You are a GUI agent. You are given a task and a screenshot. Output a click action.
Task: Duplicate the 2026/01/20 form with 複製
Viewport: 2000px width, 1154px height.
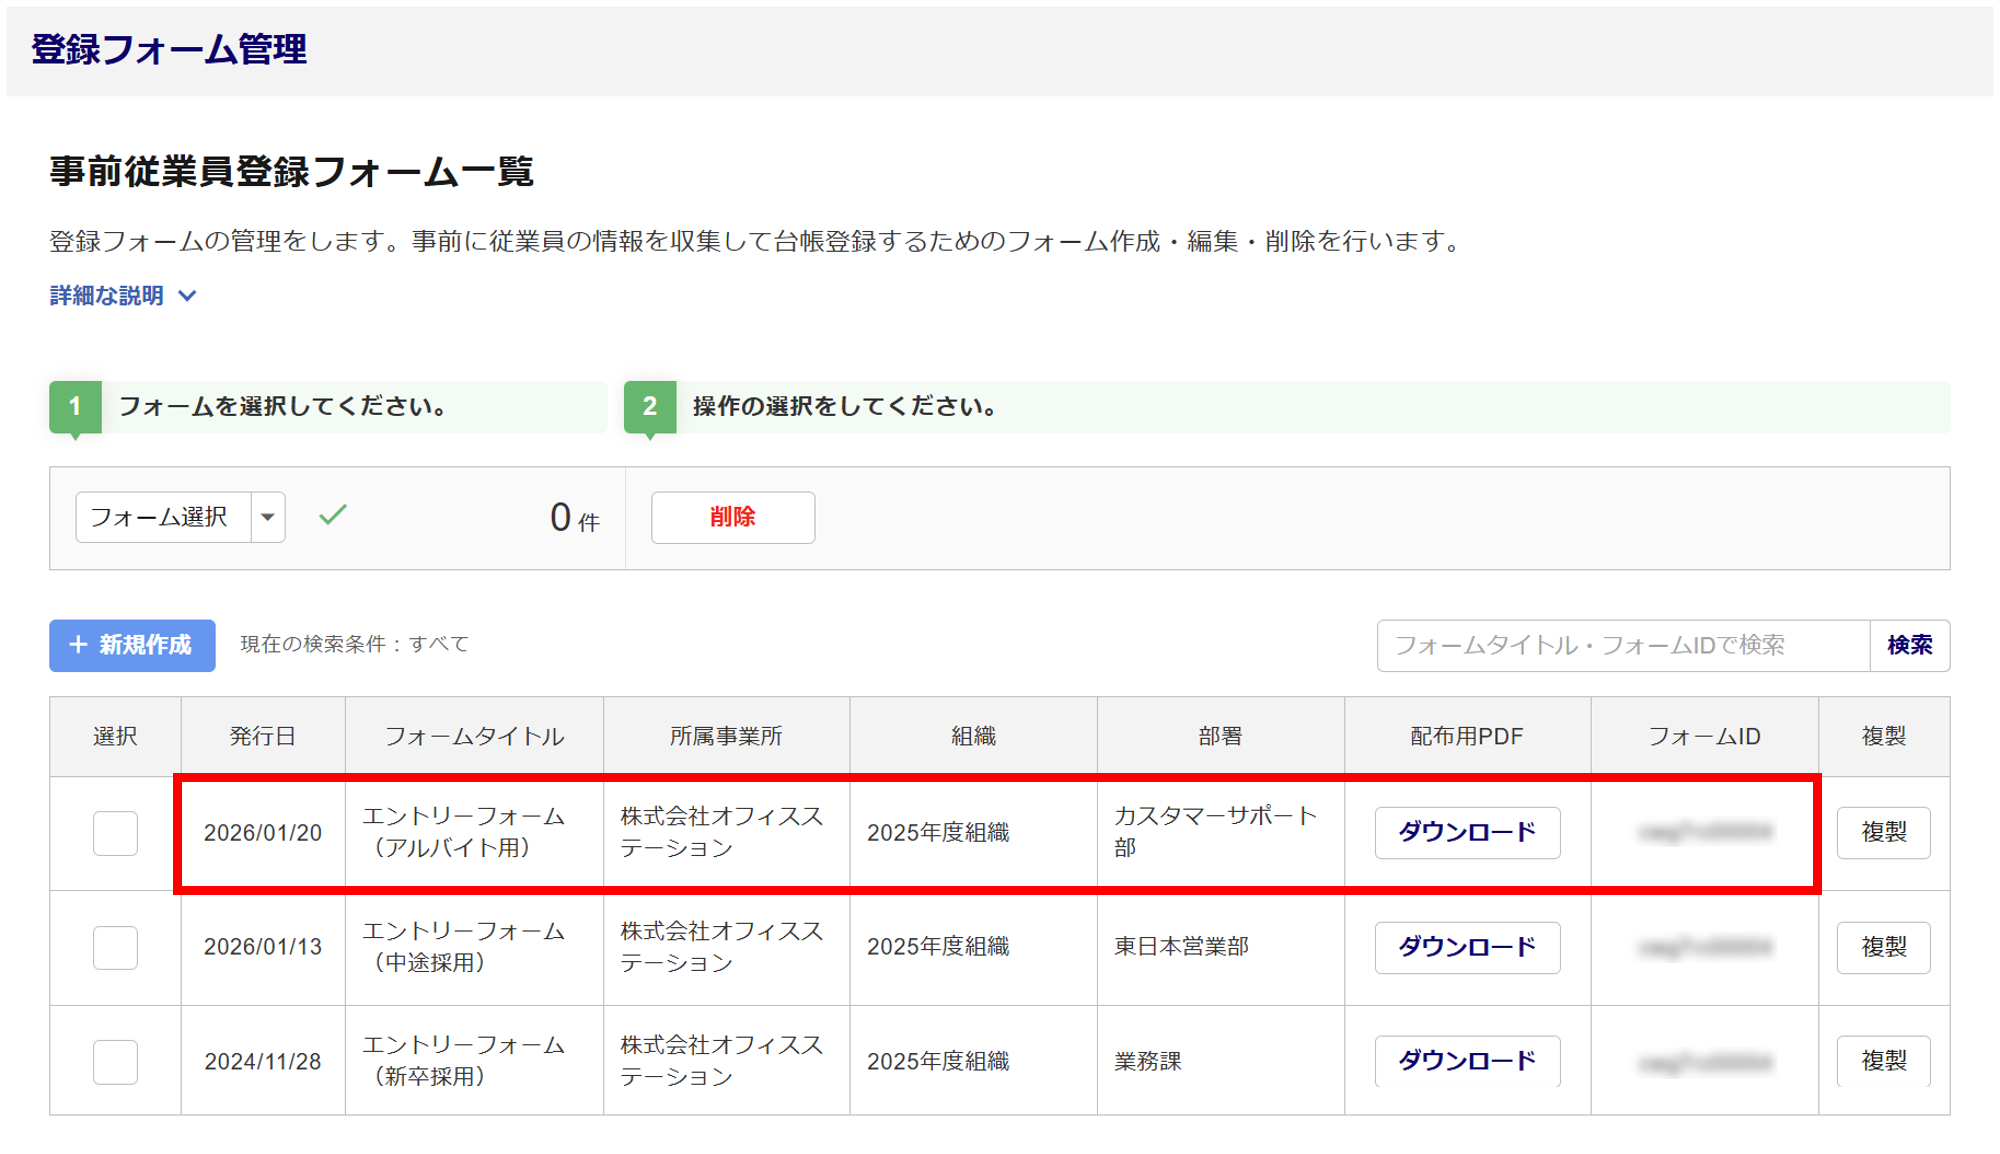point(1883,832)
